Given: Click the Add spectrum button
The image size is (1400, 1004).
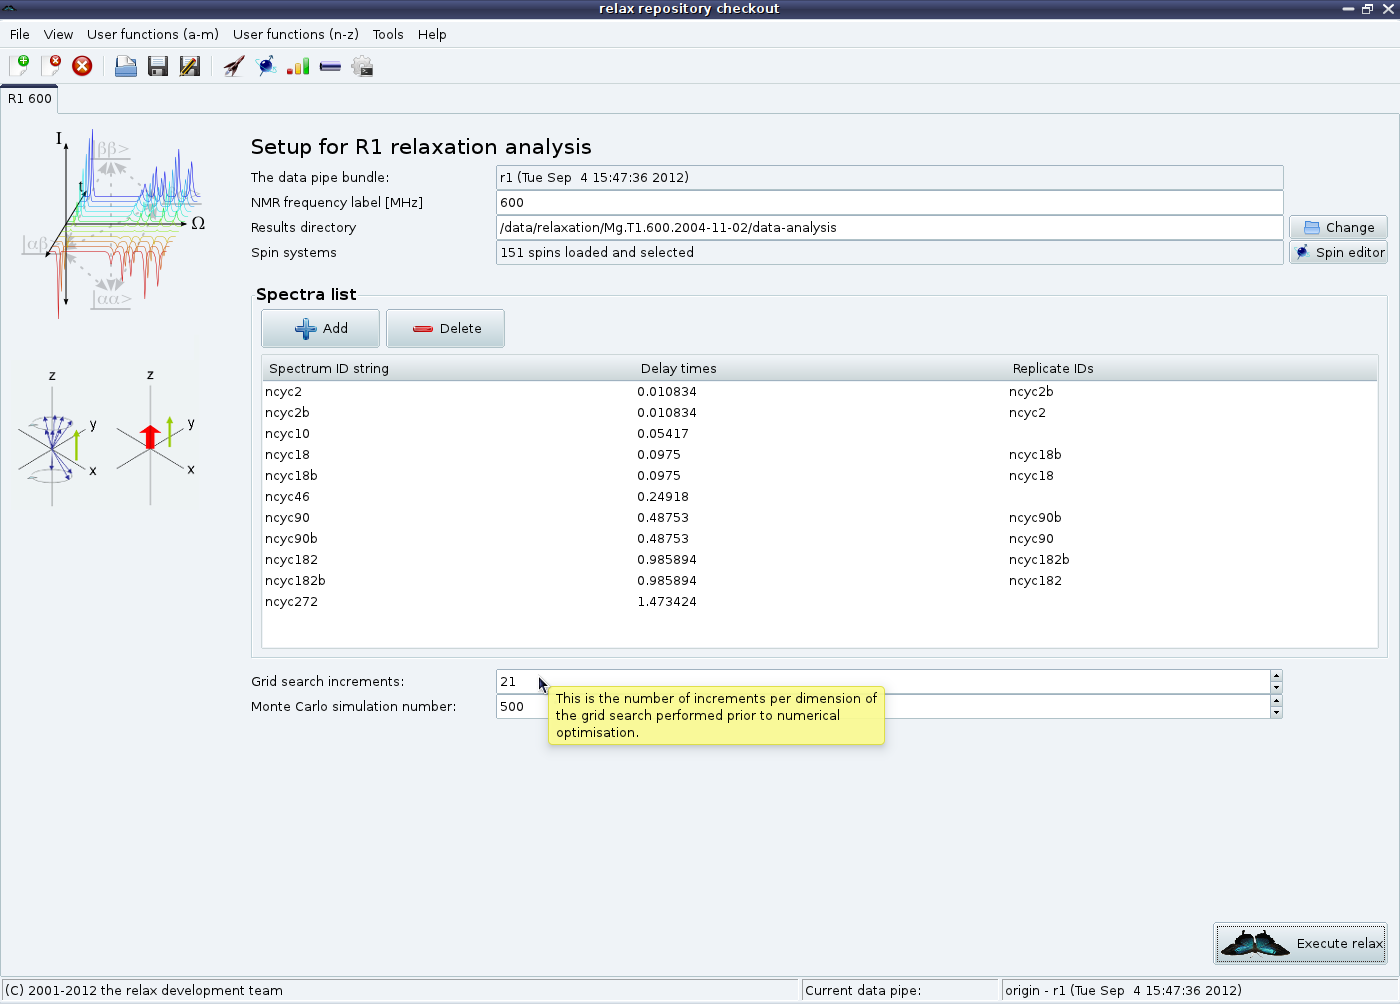Looking at the screenshot, I should click(x=321, y=328).
